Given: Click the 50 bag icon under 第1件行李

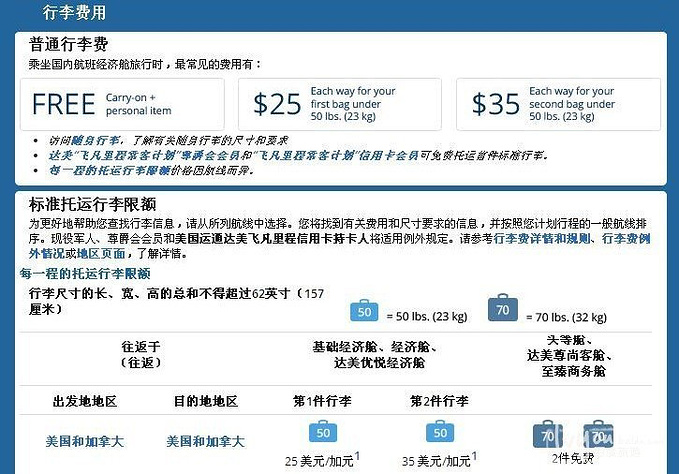Looking at the screenshot, I should click(x=323, y=432).
